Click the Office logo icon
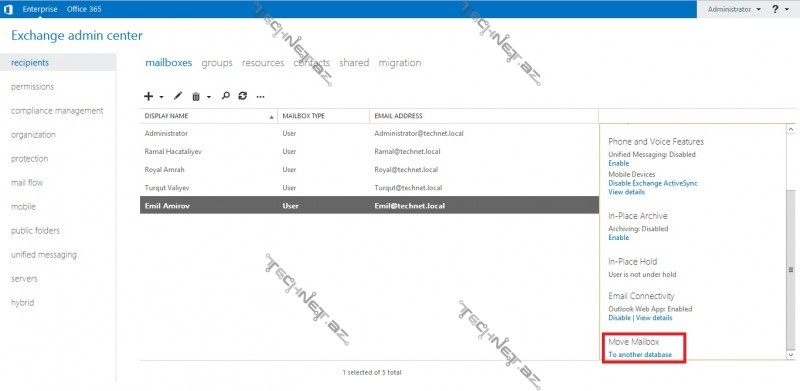The image size is (800, 391). (8, 9)
